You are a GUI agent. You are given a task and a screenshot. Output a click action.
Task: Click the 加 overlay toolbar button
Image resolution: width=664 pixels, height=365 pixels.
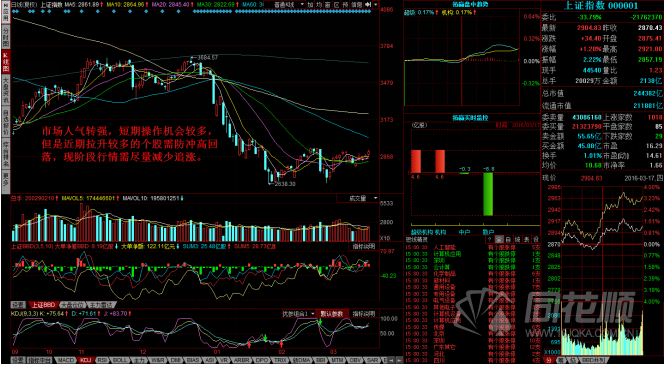click(311, 4)
